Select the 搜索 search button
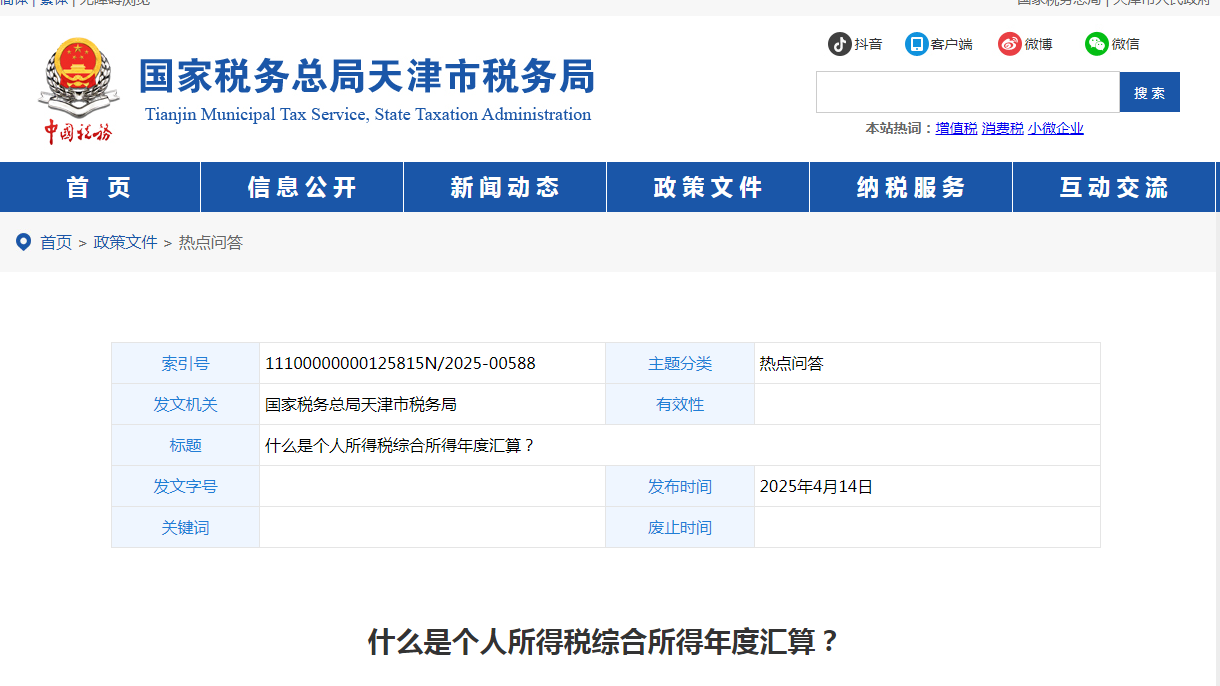 click(x=1149, y=91)
